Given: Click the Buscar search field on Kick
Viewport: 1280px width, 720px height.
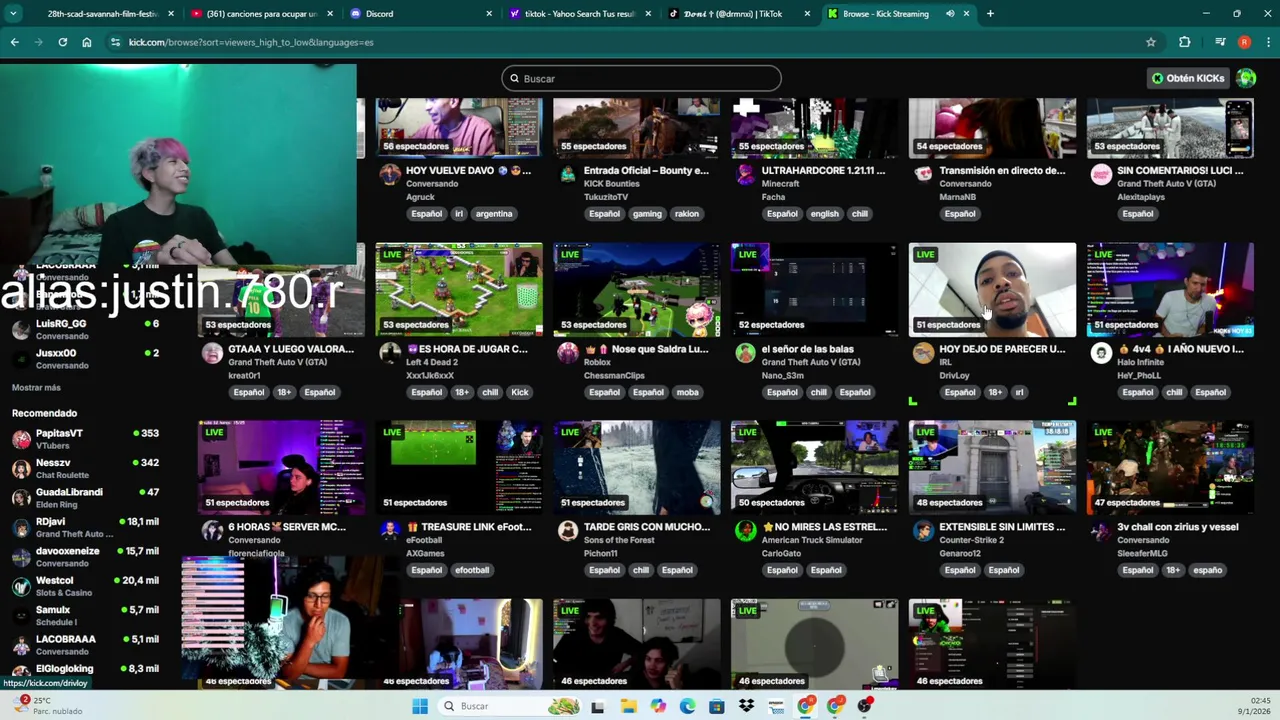Looking at the screenshot, I should coord(641,78).
